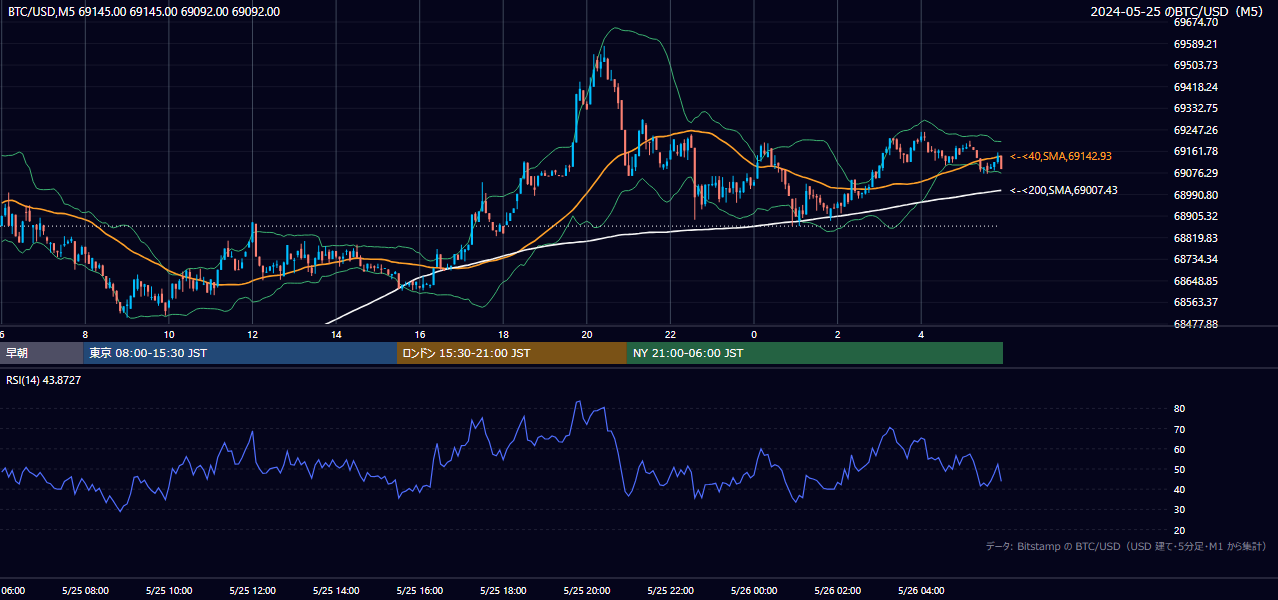Click the '5/26 04:00' time label
1278x600 pixels.
tap(921, 590)
